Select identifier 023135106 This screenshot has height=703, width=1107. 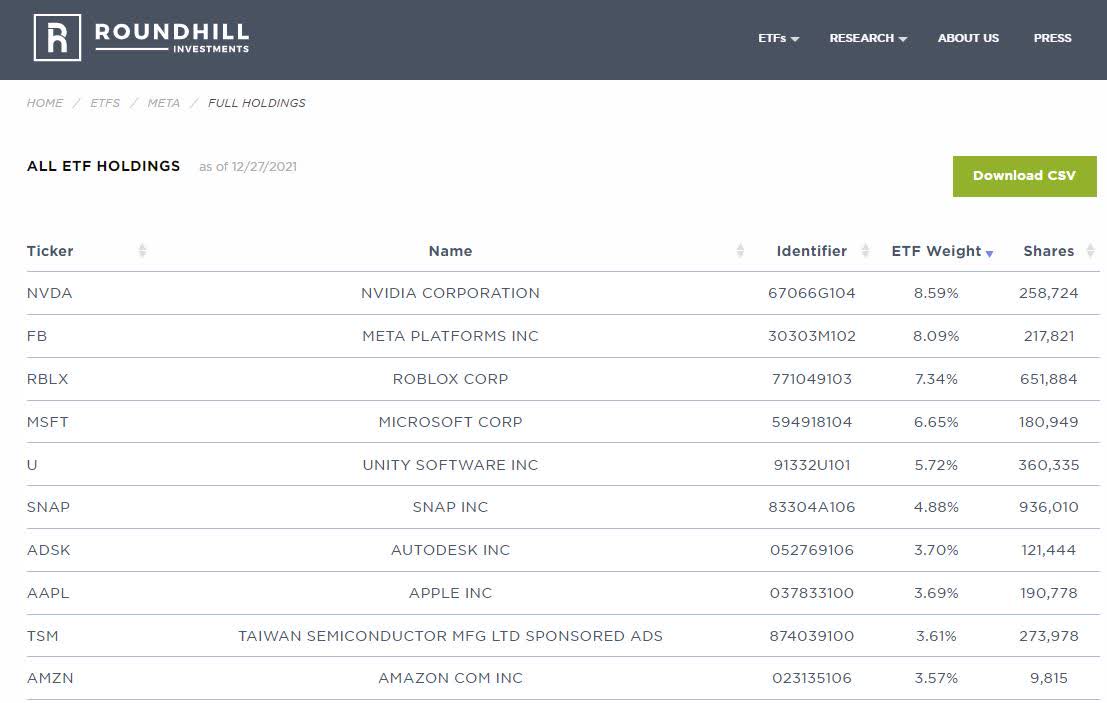812,678
